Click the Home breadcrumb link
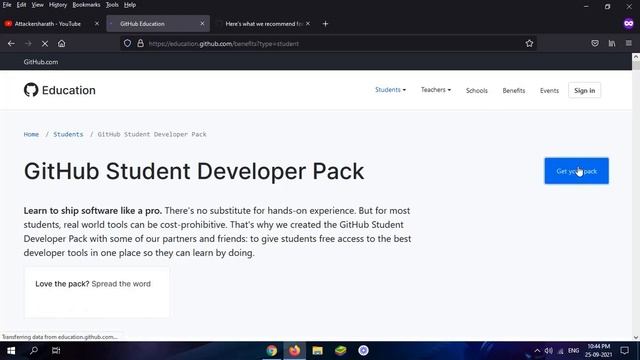 pyautogui.click(x=31, y=134)
